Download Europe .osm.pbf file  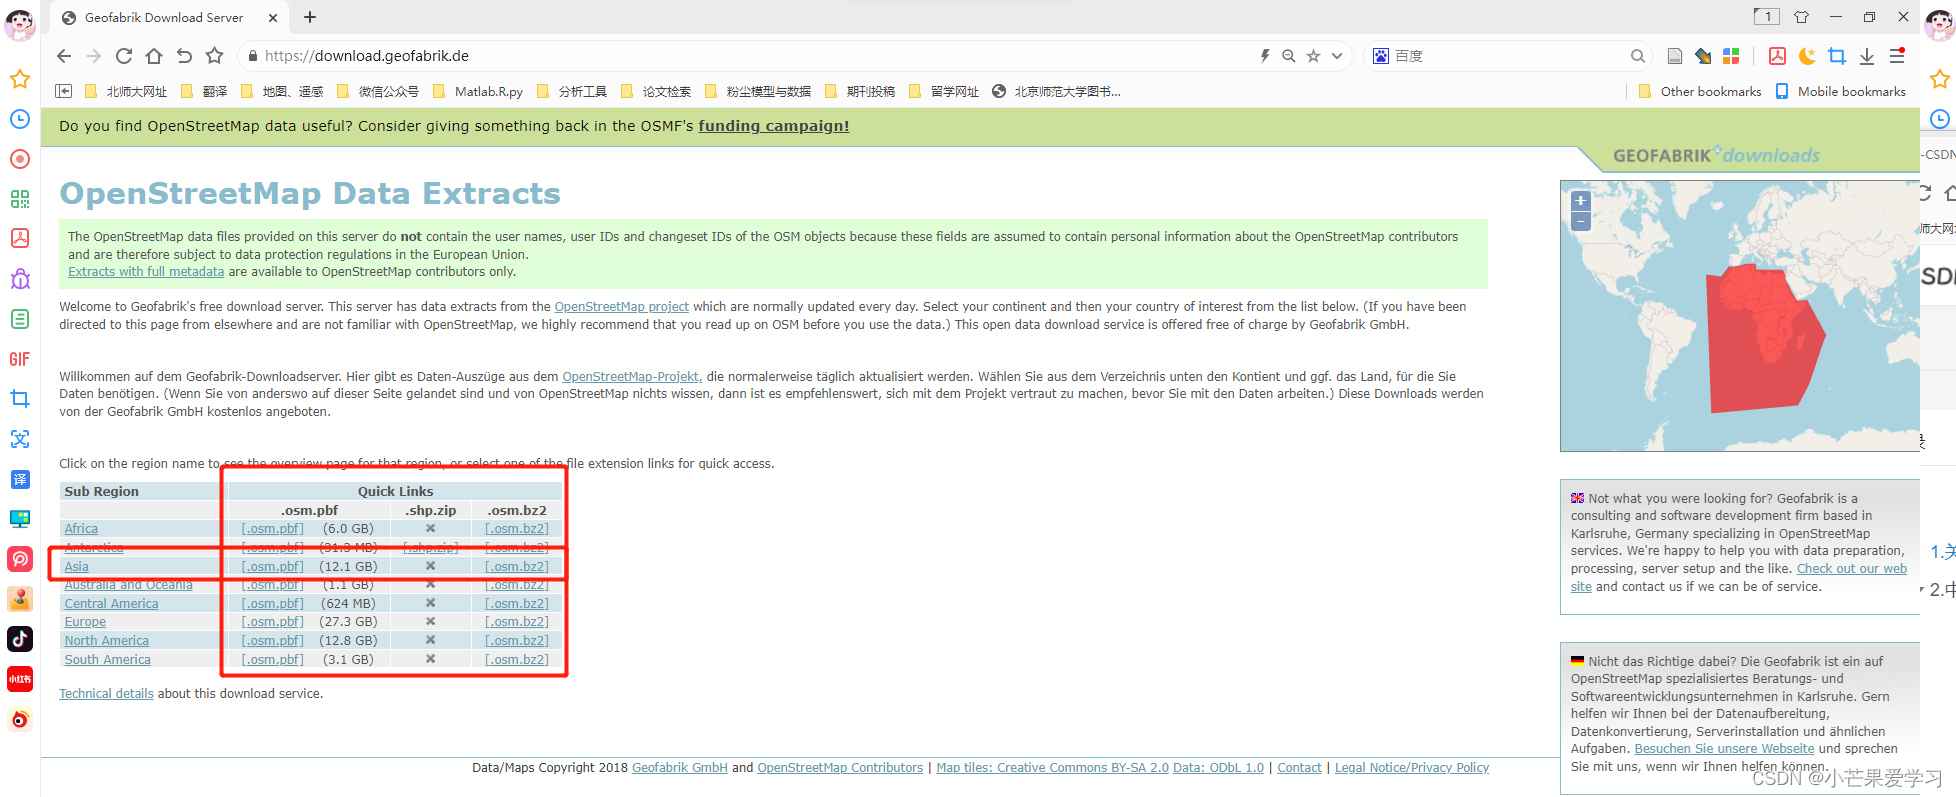click(272, 622)
